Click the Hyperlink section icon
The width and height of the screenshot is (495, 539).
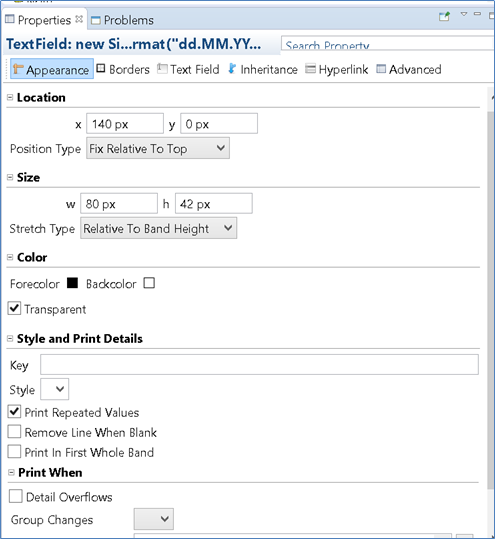310,69
